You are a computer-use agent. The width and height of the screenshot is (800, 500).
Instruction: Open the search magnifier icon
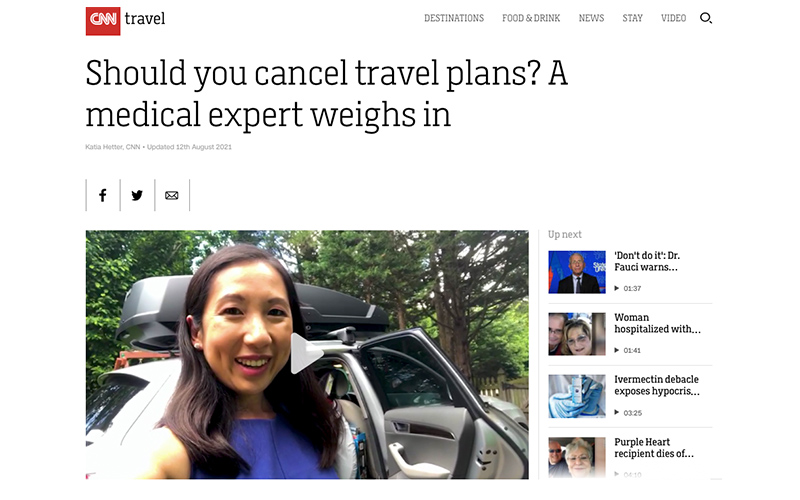pyautogui.click(x=706, y=18)
